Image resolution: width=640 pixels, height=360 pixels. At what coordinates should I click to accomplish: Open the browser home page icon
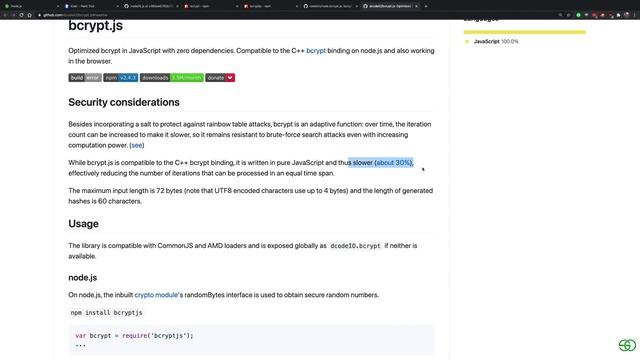tap(29, 15)
